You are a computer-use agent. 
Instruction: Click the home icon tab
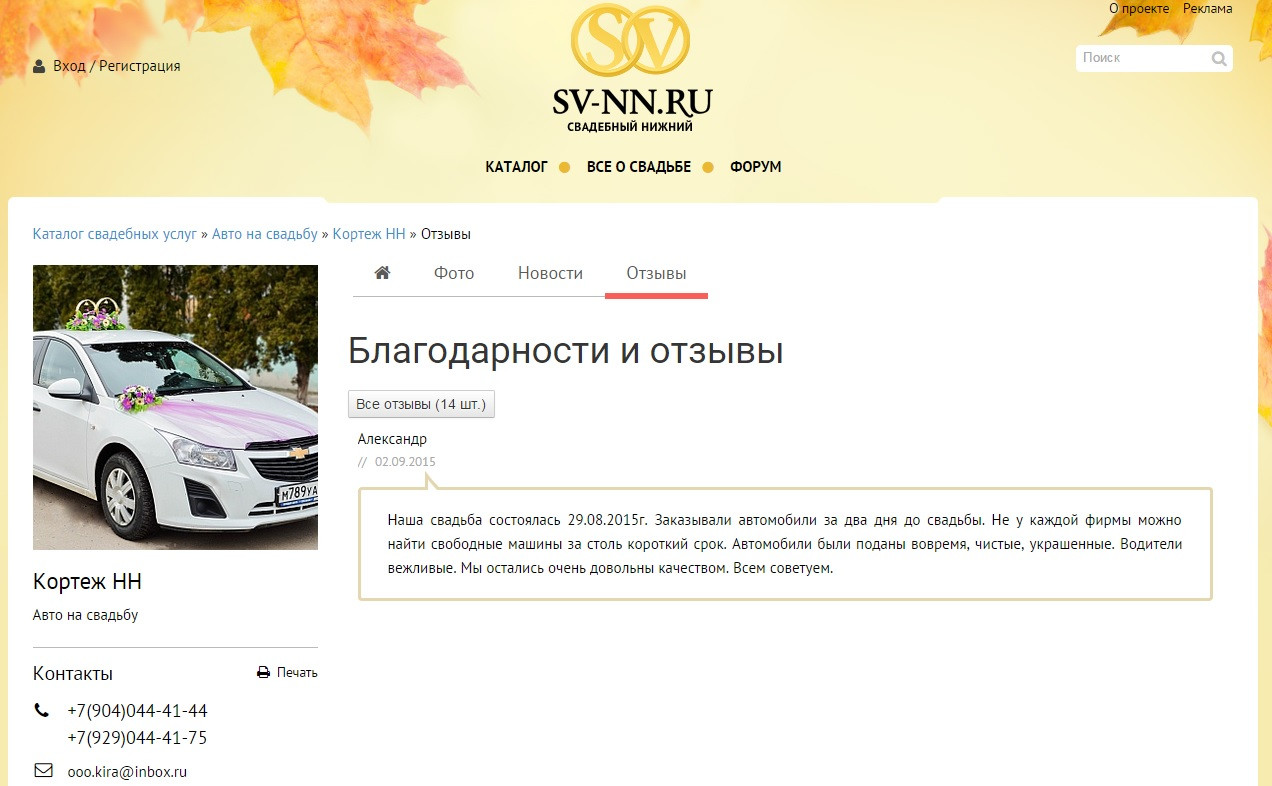click(x=382, y=273)
